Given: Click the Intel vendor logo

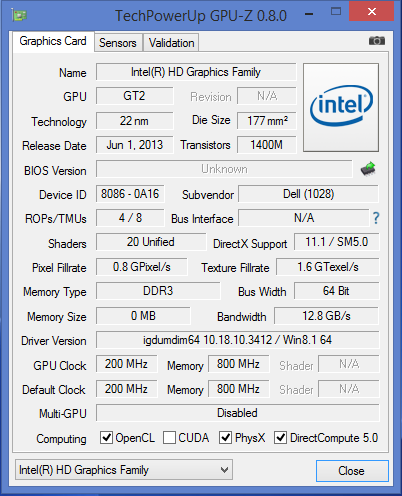Looking at the screenshot, I should 341,107.
